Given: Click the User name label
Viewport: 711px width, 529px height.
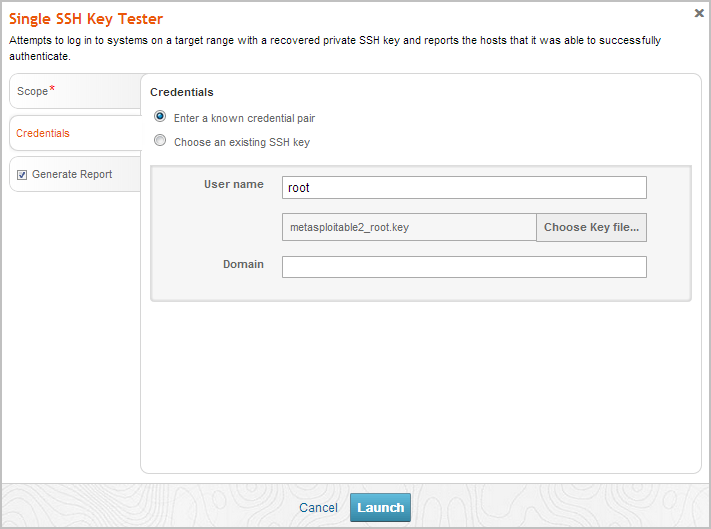Looking at the screenshot, I should 234,185.
